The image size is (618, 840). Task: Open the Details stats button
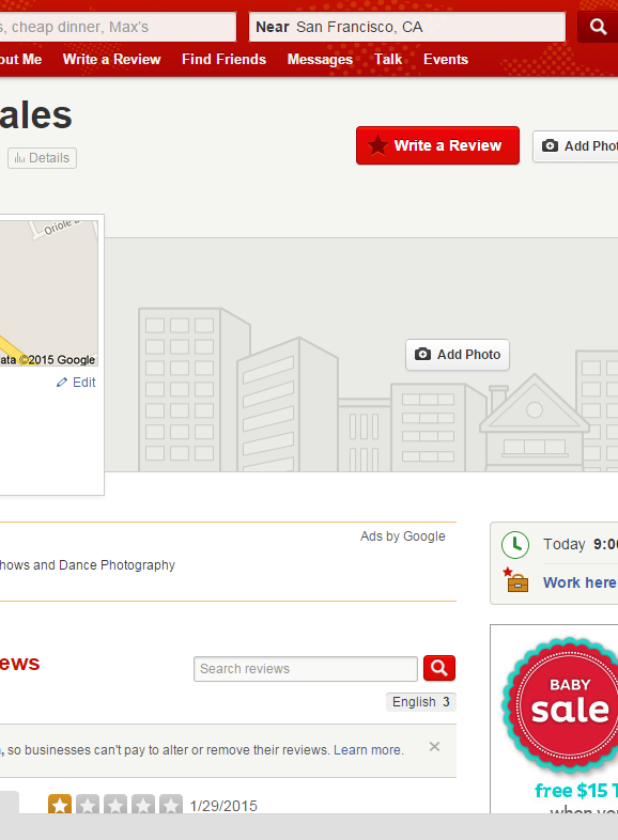pyautogui.click(x=42, y=158)
